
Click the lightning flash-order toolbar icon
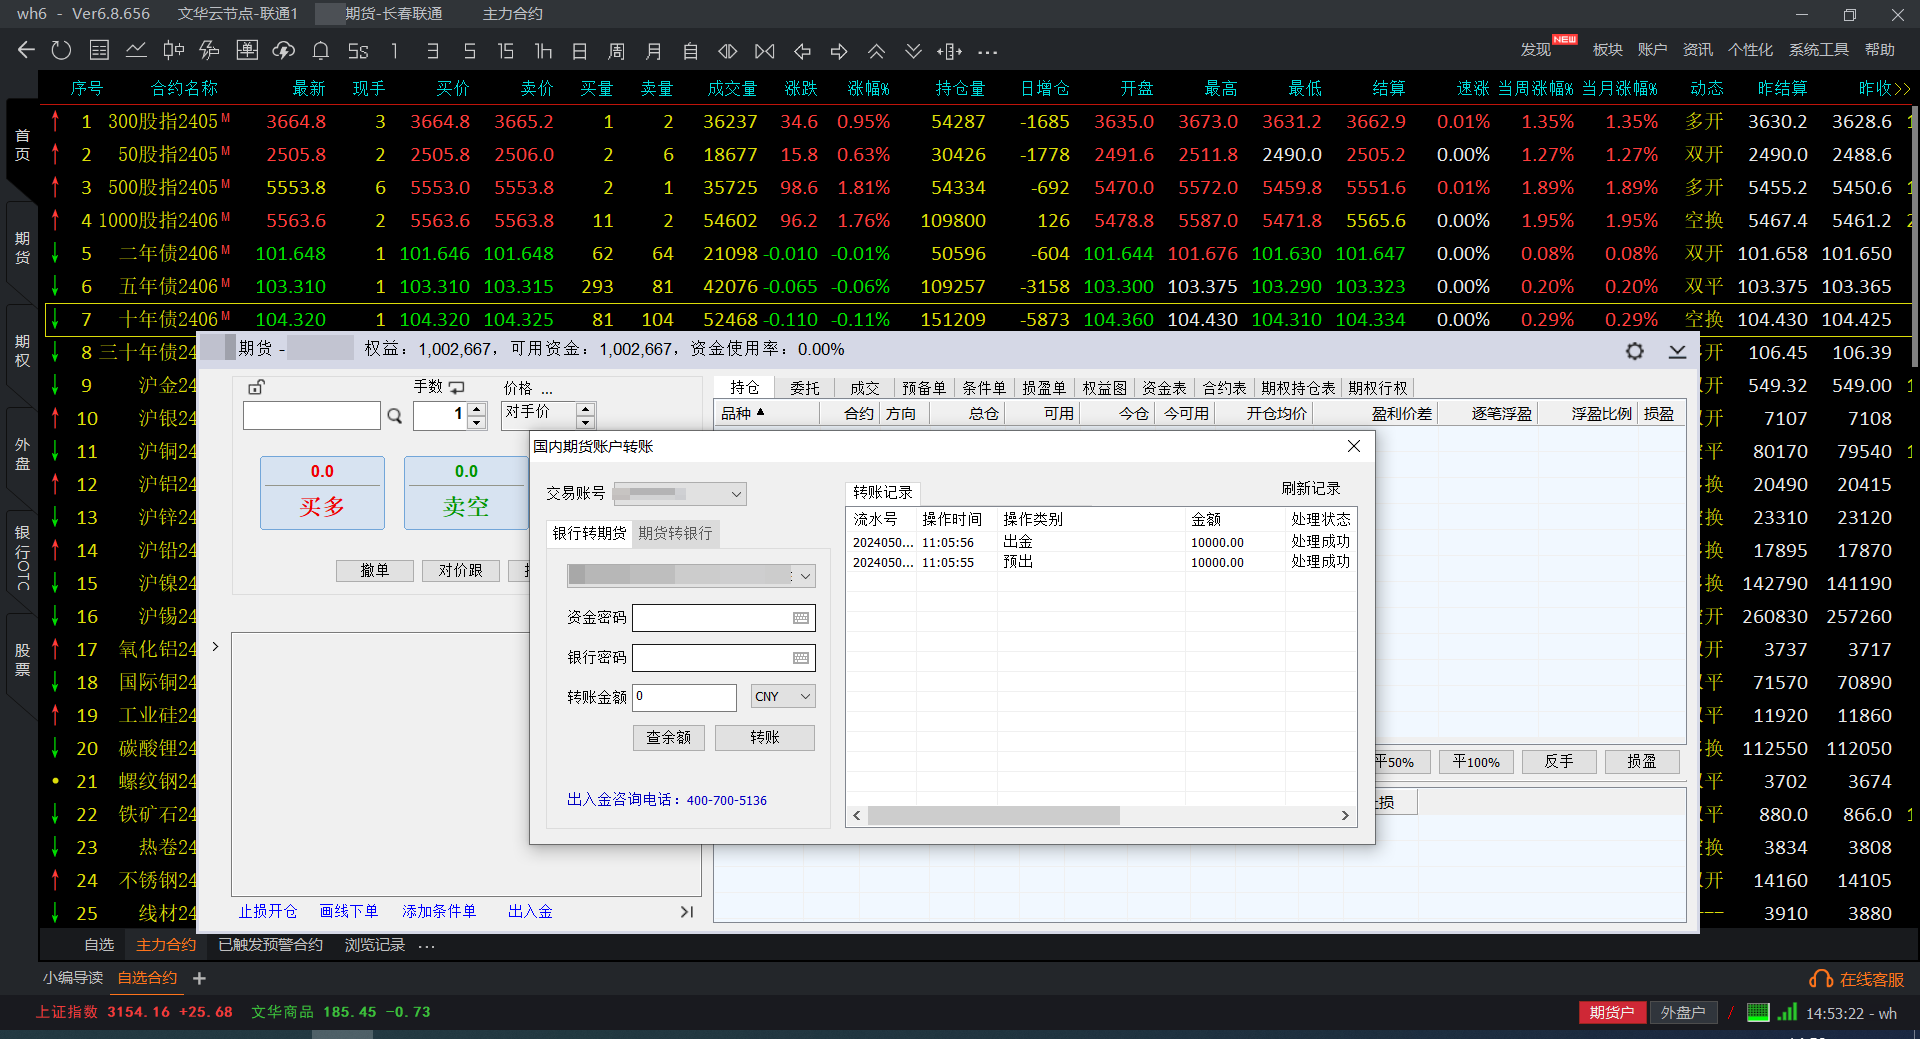pos(209,50)
